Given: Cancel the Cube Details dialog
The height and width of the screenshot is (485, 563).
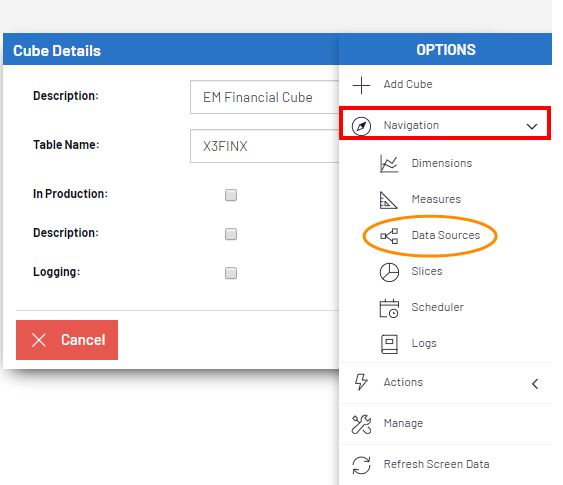Looking at the screenshot, I should coord(67,340).
